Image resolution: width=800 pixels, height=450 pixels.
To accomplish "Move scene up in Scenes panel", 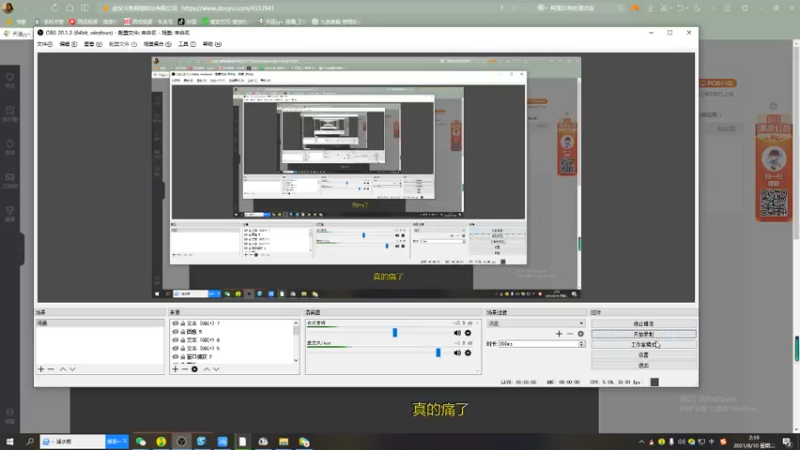I will [63, 369].
